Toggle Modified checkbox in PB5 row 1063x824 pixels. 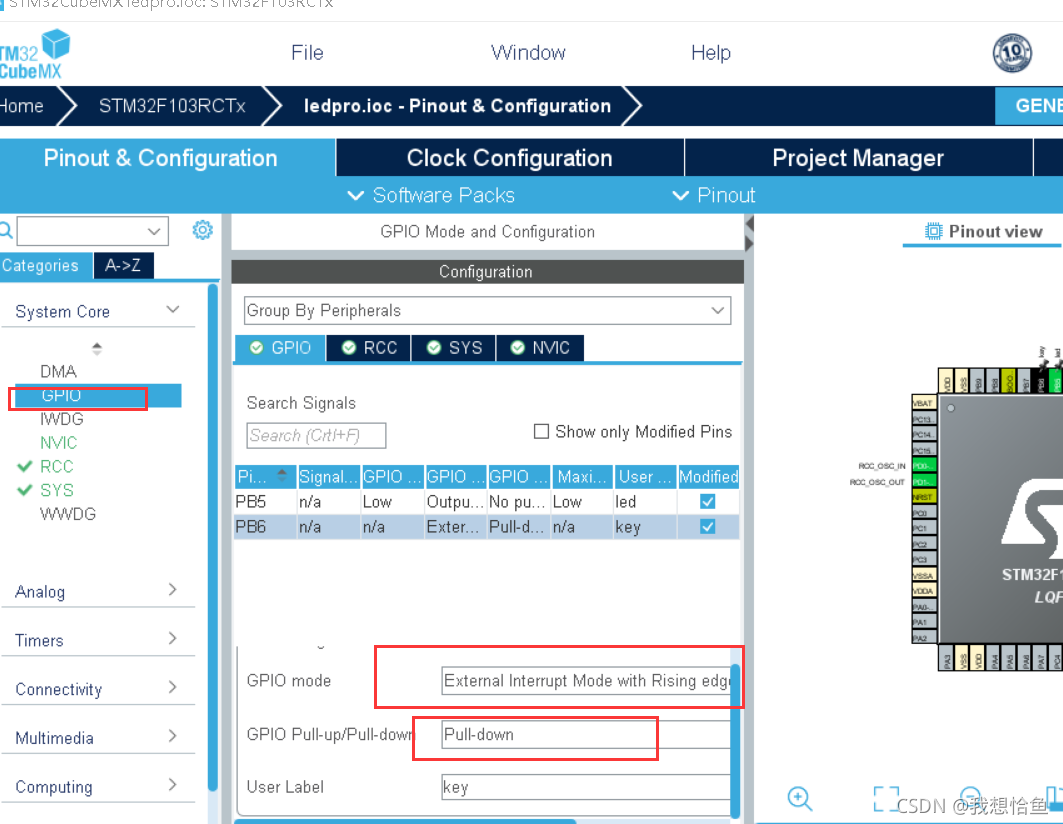point(707,501)
